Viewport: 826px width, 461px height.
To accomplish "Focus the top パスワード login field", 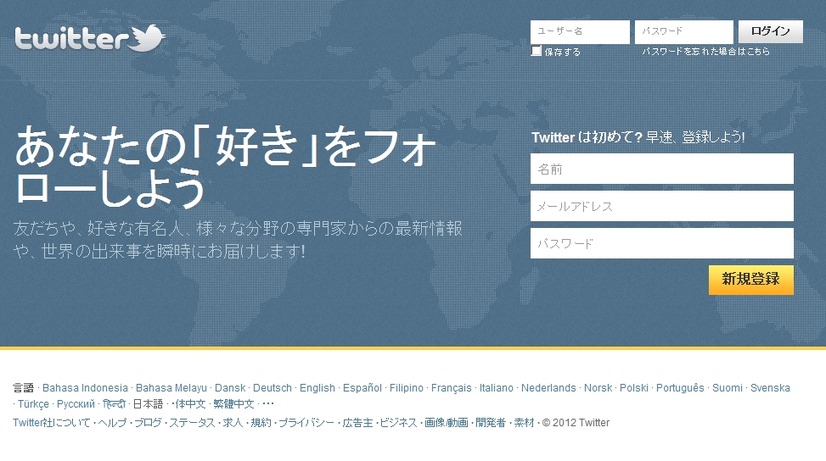I will coord(684,32).
